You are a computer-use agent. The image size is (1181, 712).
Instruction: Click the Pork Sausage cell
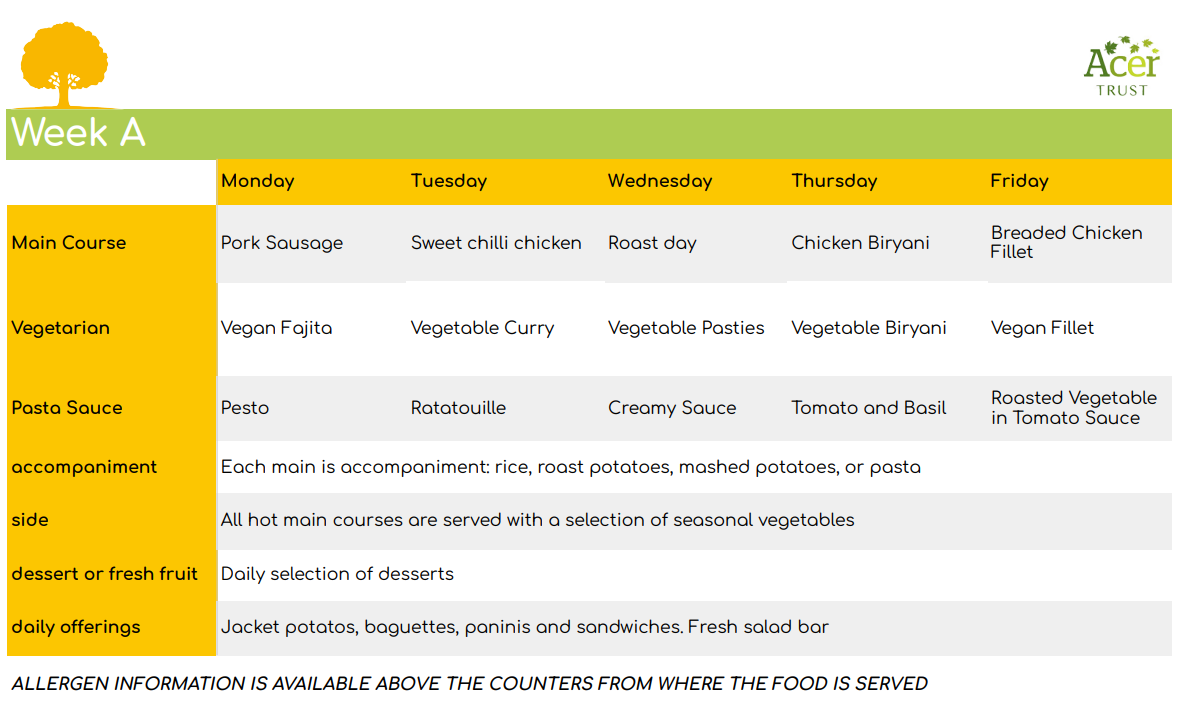coord(282,243)
